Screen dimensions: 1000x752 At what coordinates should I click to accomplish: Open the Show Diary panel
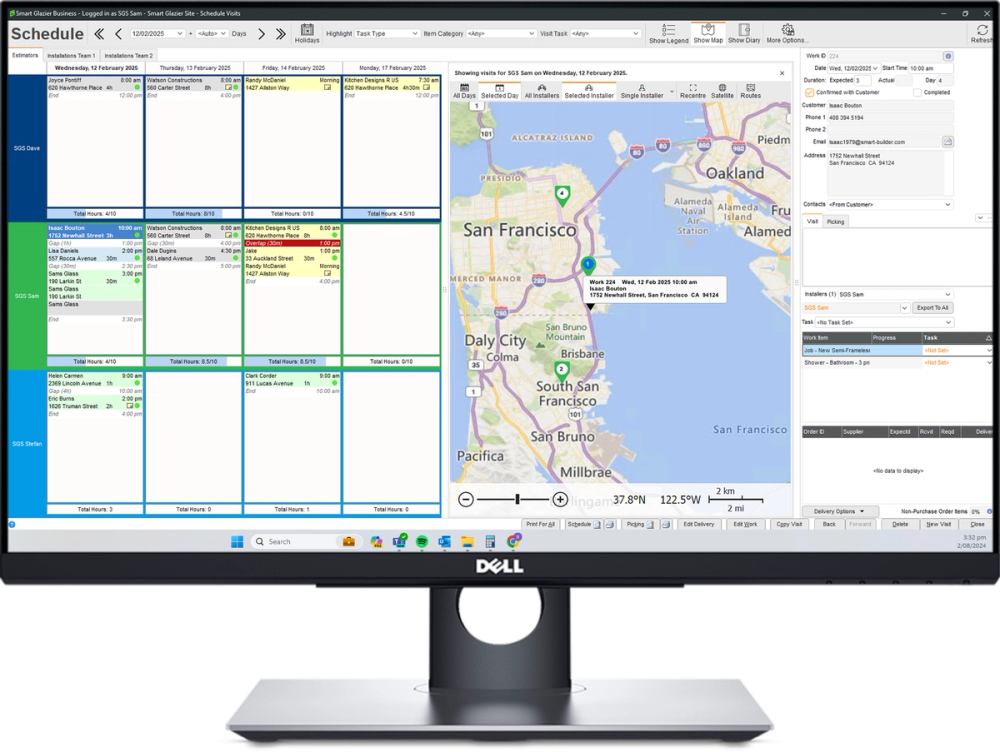(744, 33)
